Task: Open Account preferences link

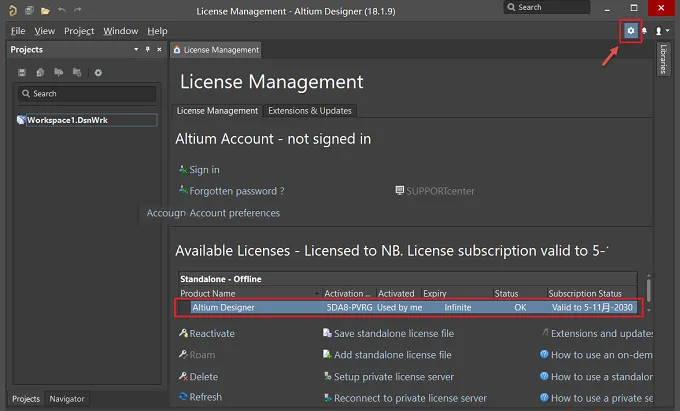Action: pyautogui.click(x=235, y=213)
